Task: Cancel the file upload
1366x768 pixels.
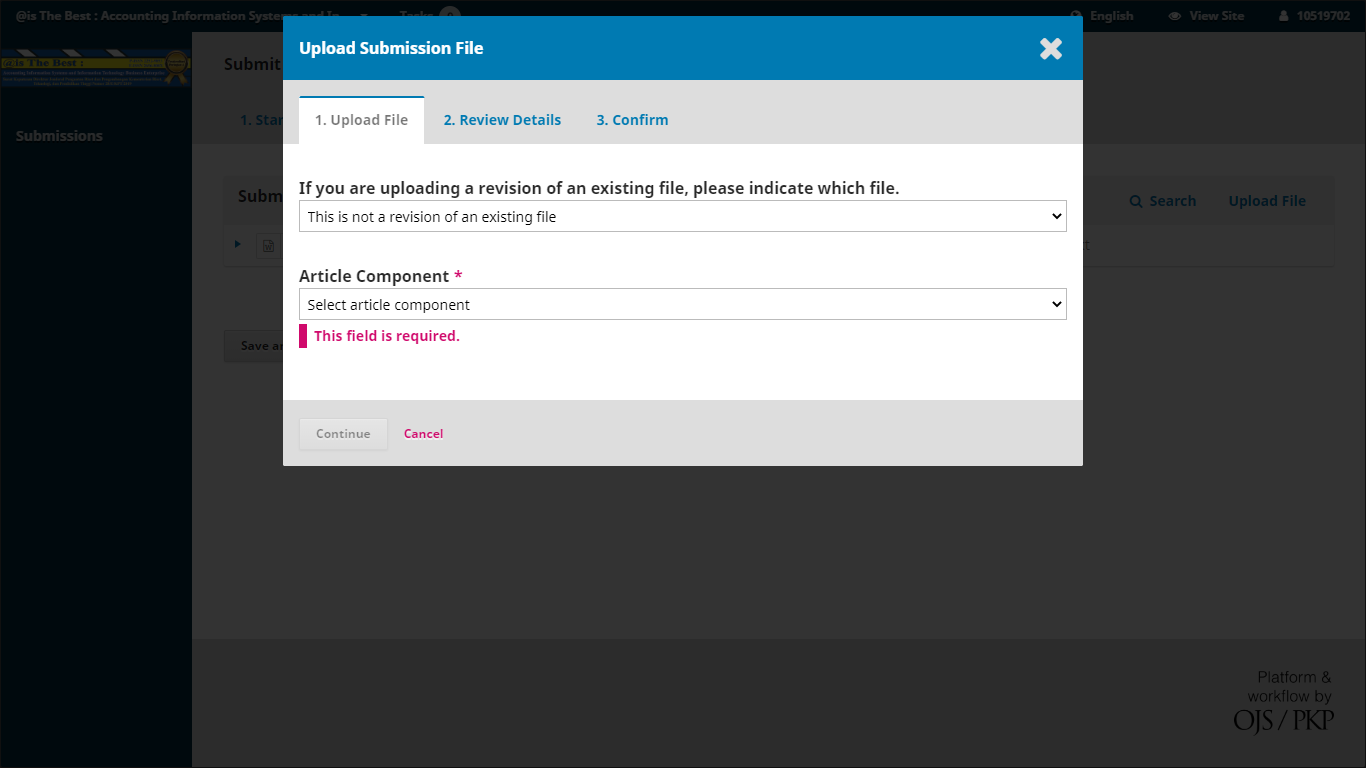Action: pyautogui.click(x=423, y=434)
